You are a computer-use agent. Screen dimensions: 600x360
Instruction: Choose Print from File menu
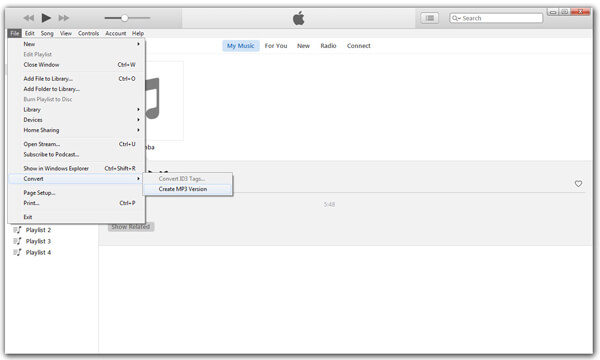click(77, 203)
